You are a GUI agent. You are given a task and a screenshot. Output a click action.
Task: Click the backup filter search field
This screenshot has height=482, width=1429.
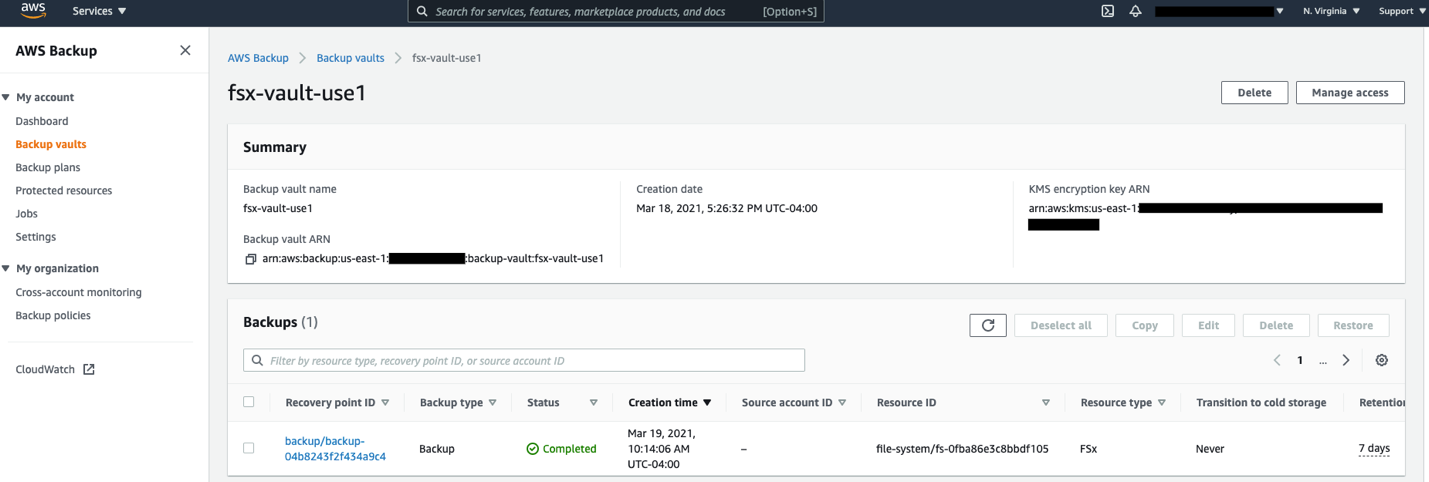tap(524, 360)
